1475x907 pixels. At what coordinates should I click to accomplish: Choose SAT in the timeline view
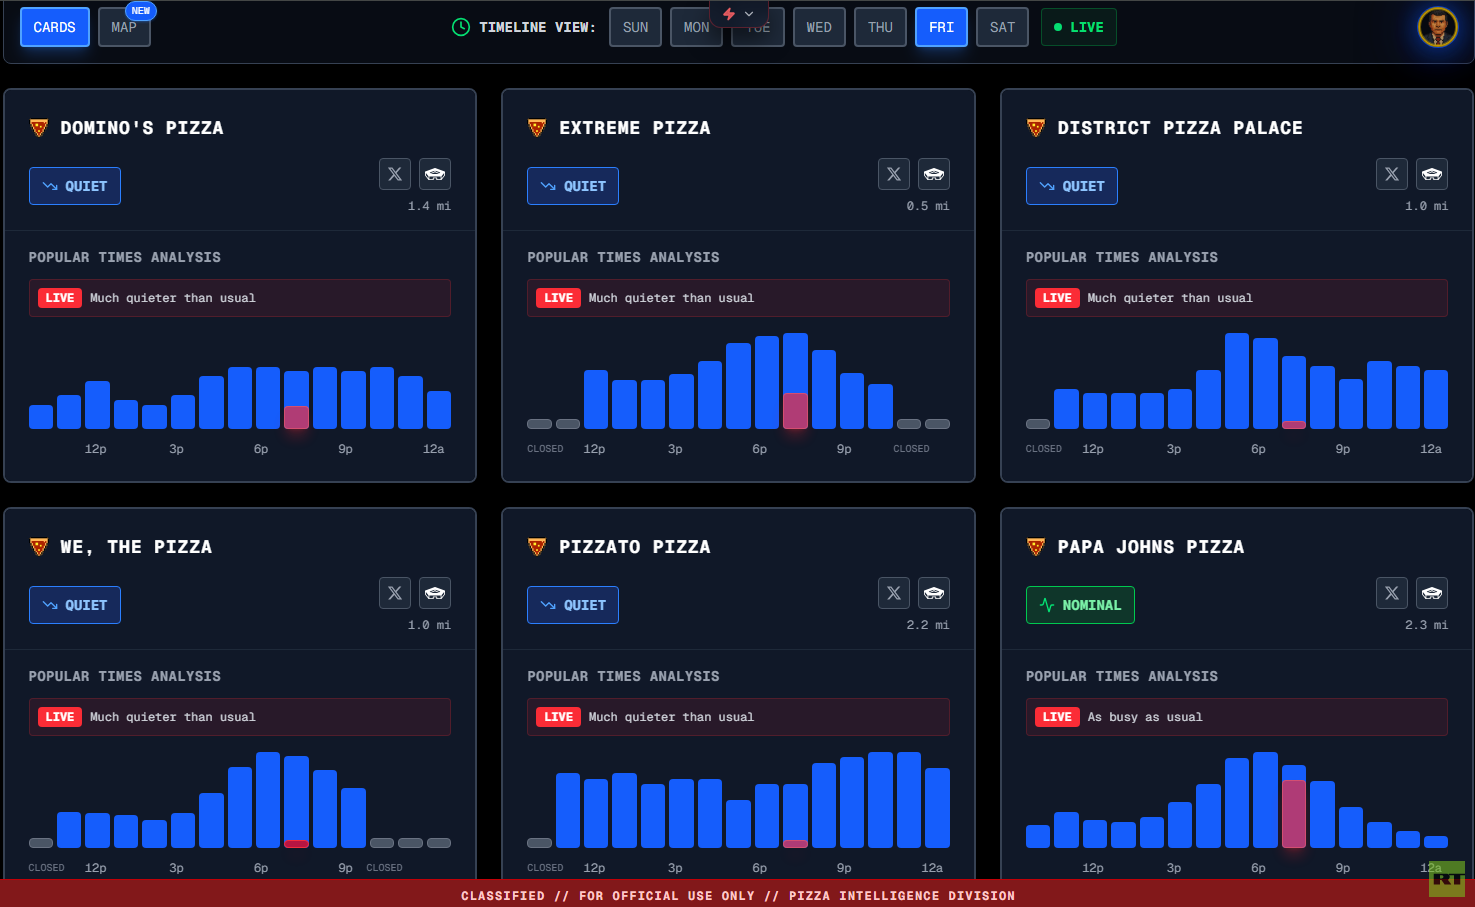tap(1002, 27)
